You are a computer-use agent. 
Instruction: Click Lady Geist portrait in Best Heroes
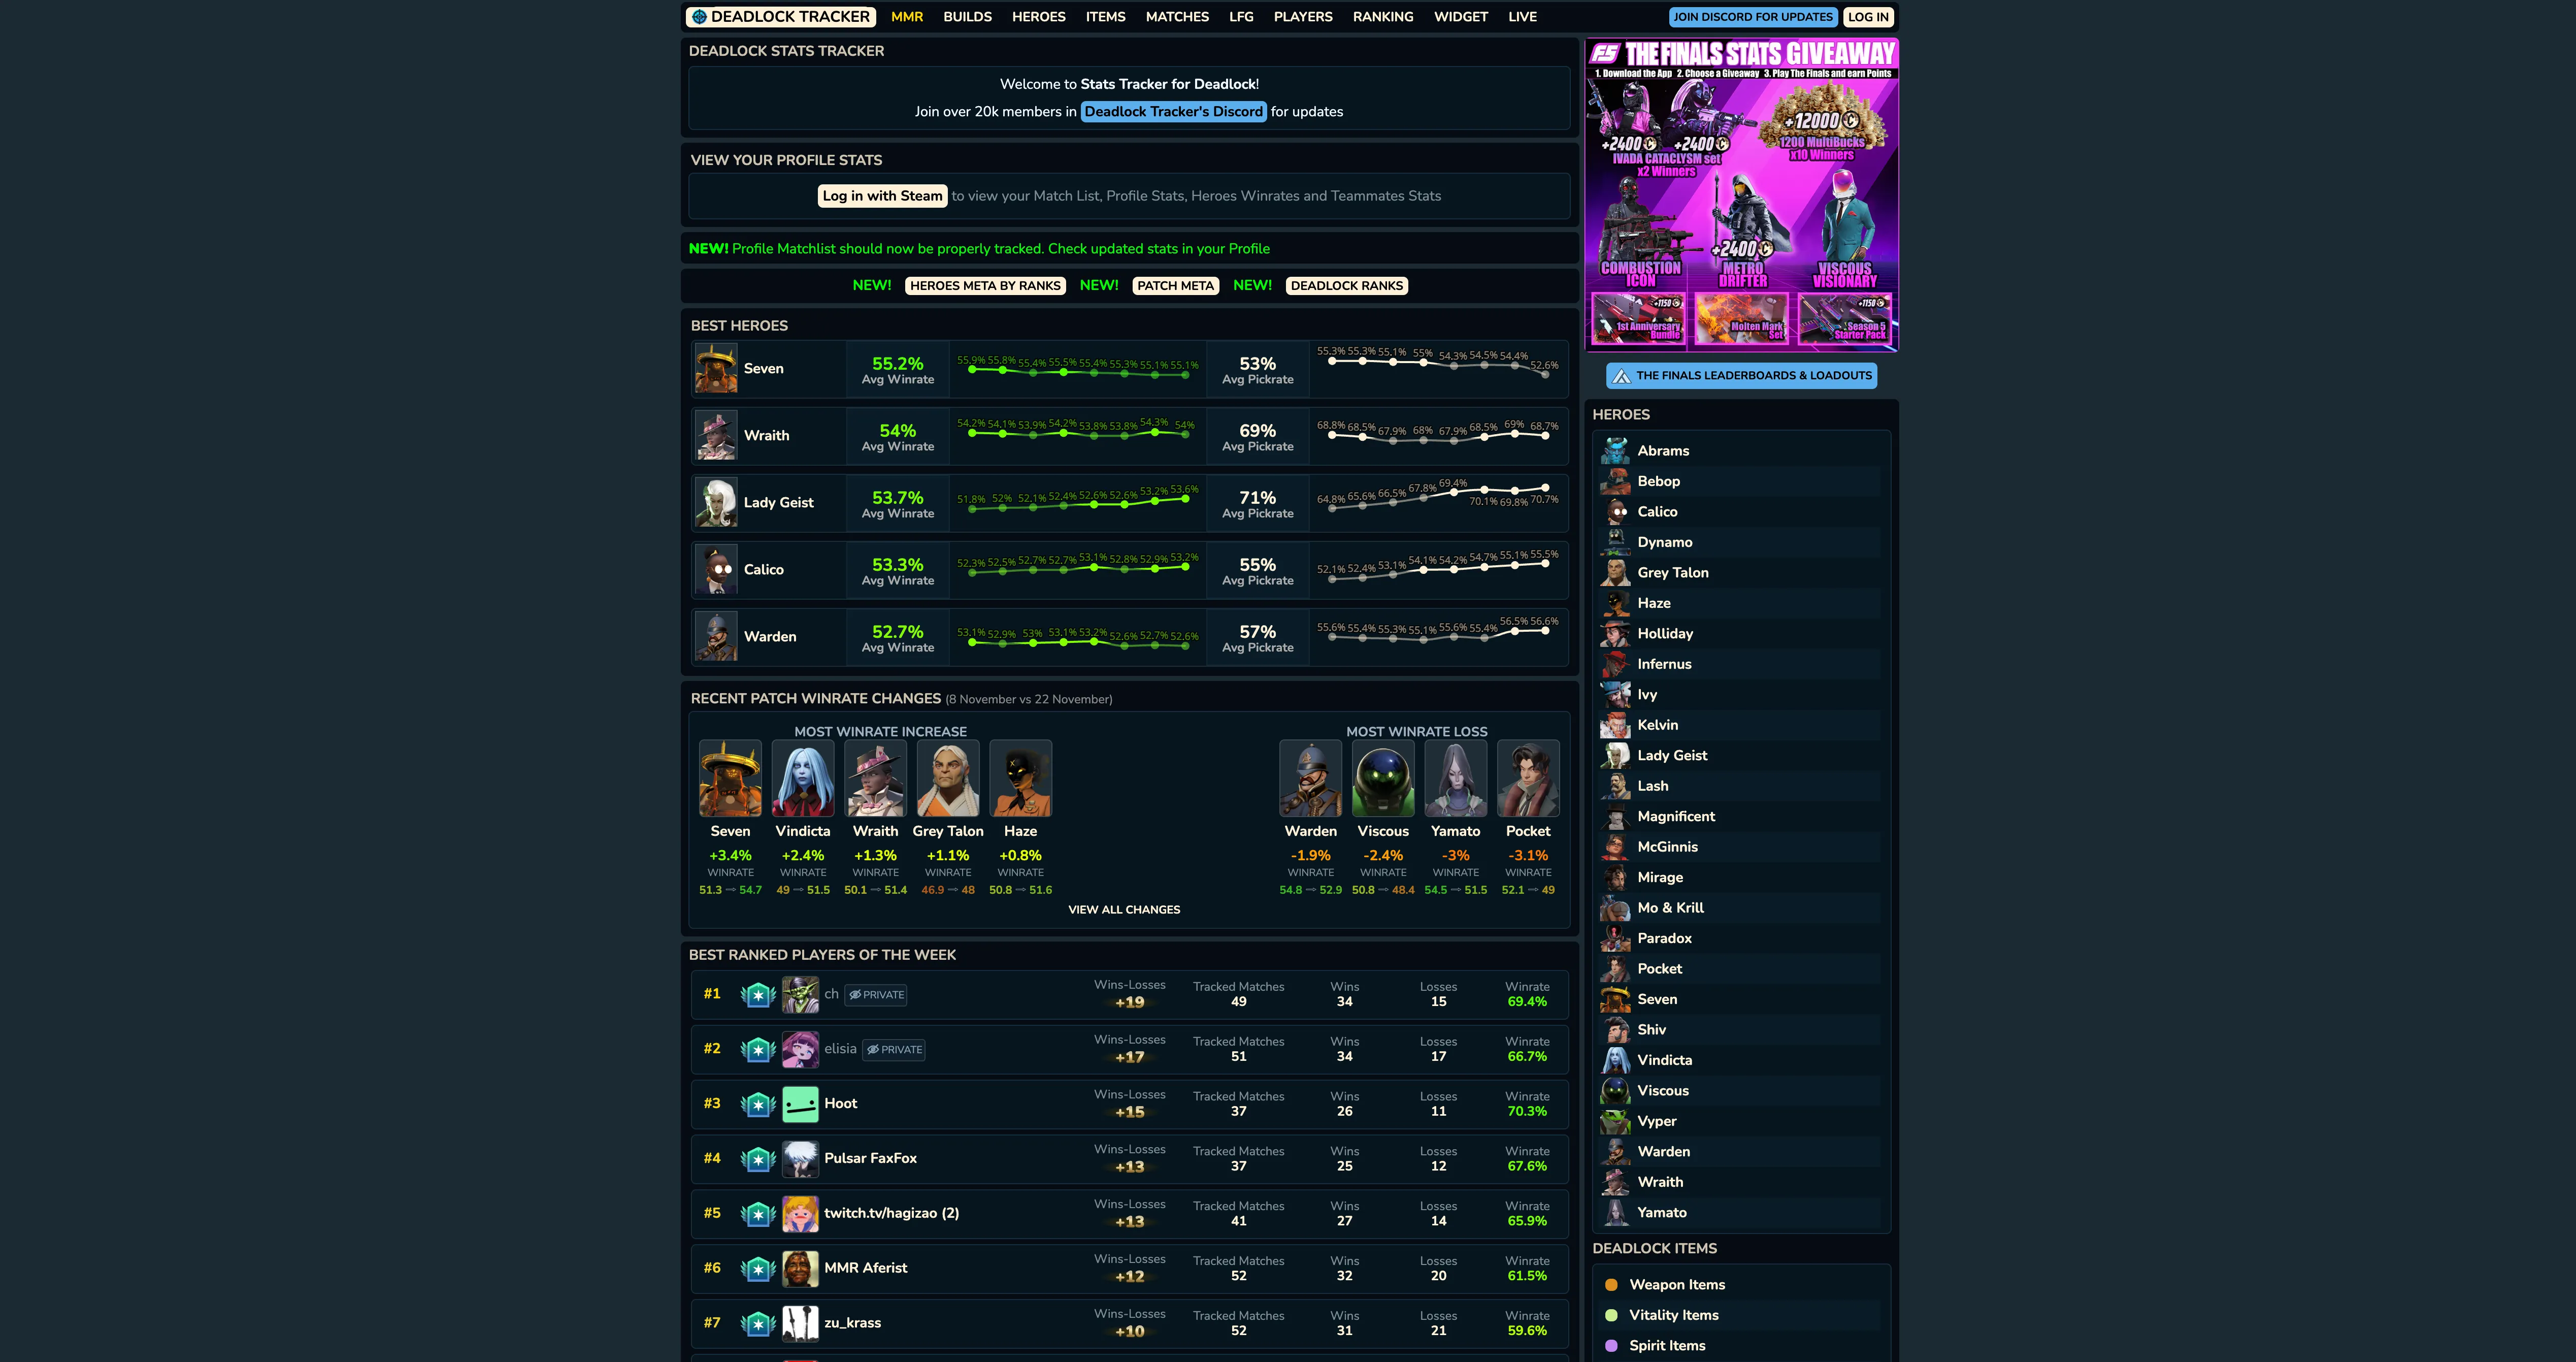coord(716,503)
